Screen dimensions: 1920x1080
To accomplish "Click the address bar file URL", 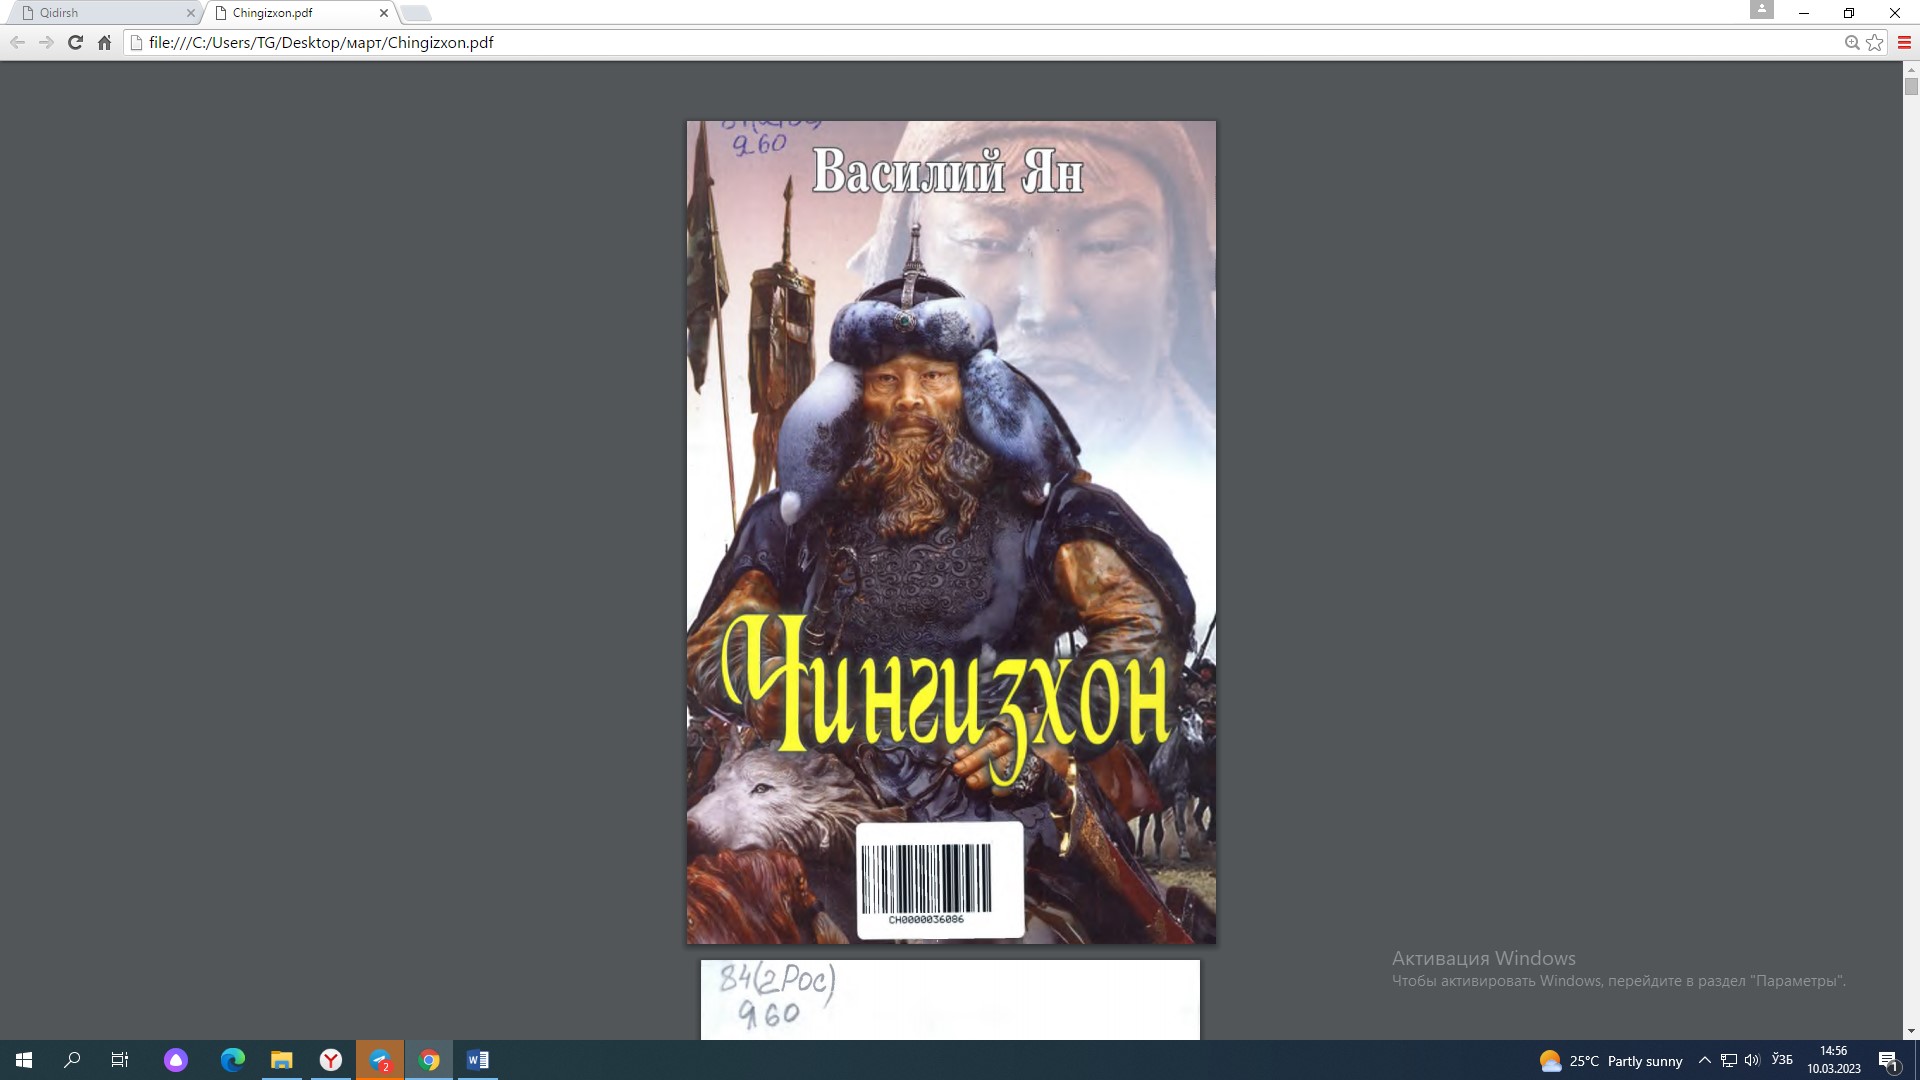I will coord(320,42).
